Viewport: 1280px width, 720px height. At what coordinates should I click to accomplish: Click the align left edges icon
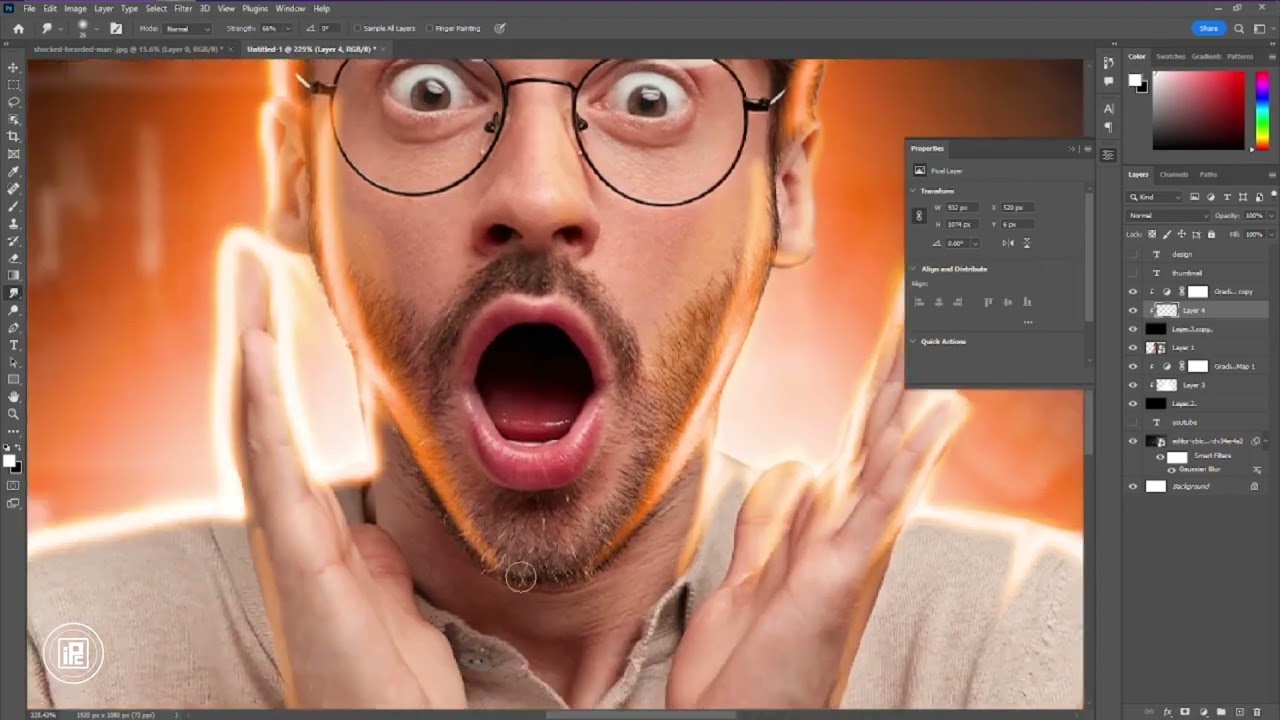coord(919,302)
